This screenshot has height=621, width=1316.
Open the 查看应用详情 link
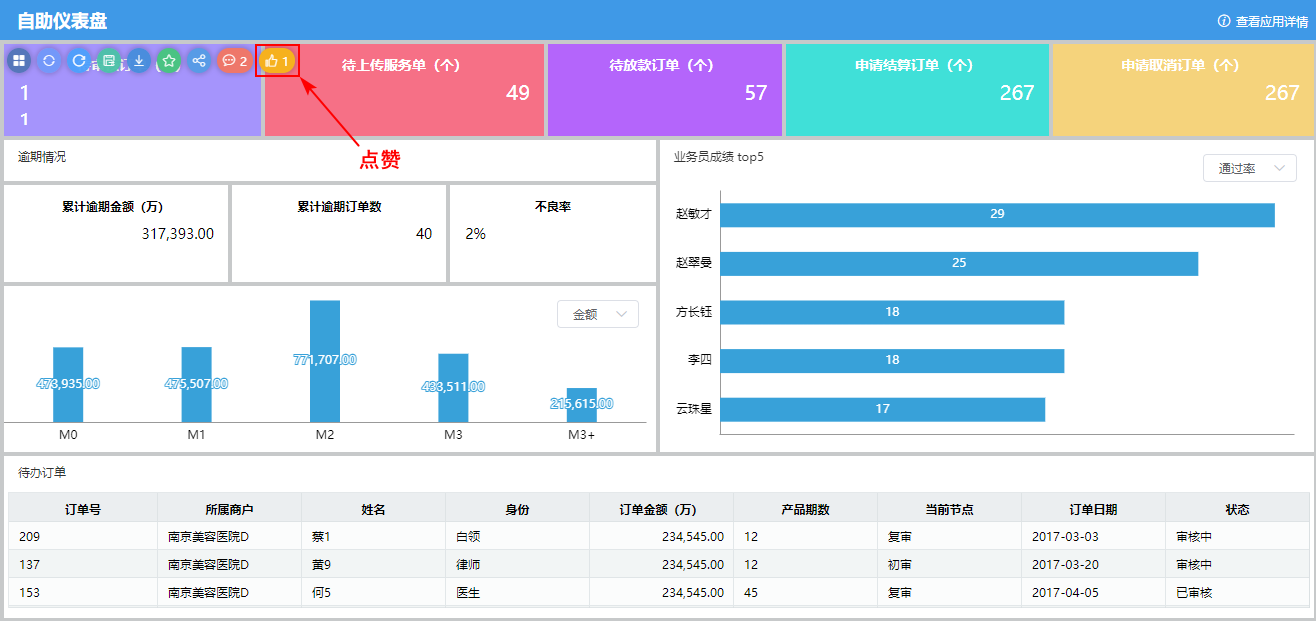[1271, 21]
